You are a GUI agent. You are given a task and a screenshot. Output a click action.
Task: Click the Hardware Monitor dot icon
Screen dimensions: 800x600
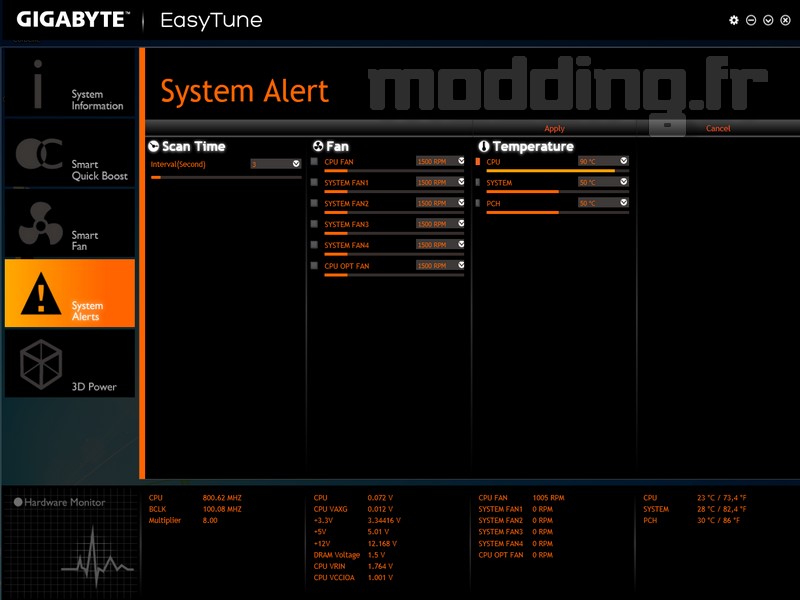click(x=18, y=502)
